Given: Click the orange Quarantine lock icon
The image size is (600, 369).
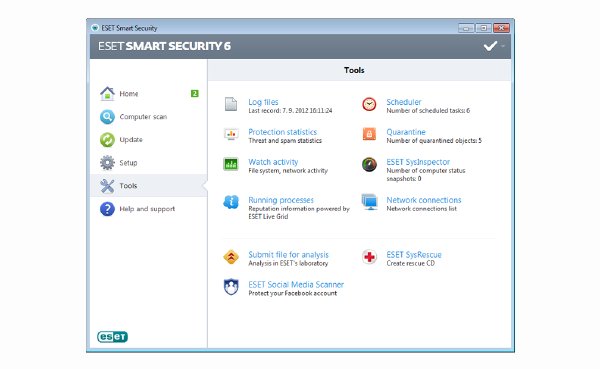Looking at the screenshot, I should (369, 134).
